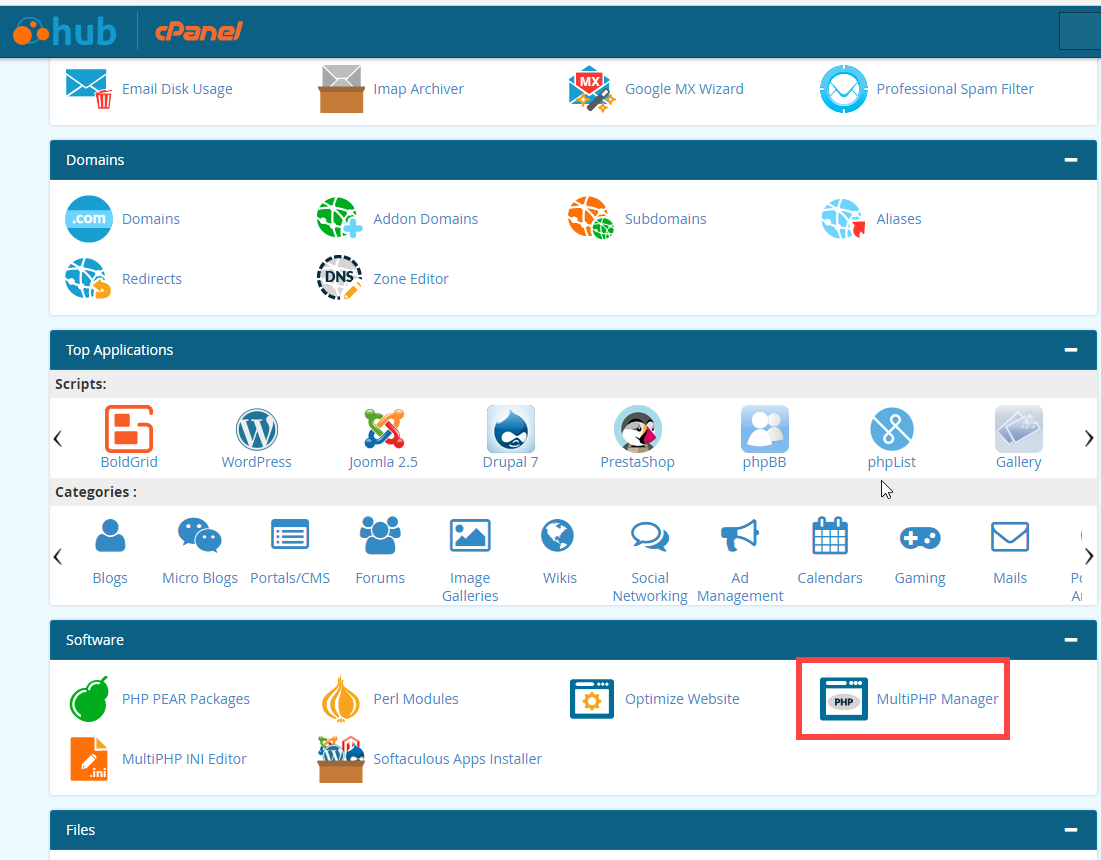Collapse the Files section

coord(1070,830)
